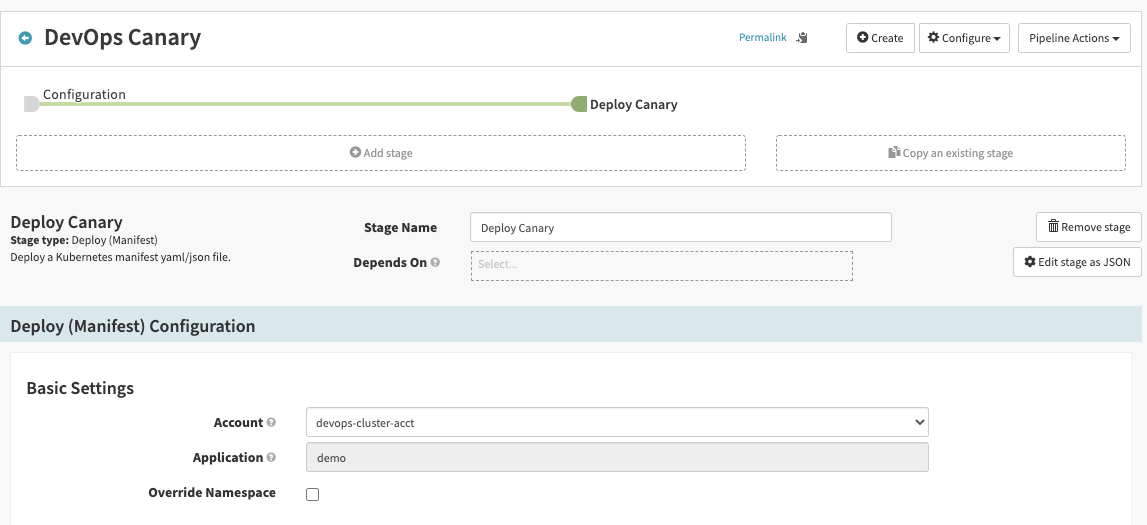Click Copy an existing stage

tap(950, 153)
